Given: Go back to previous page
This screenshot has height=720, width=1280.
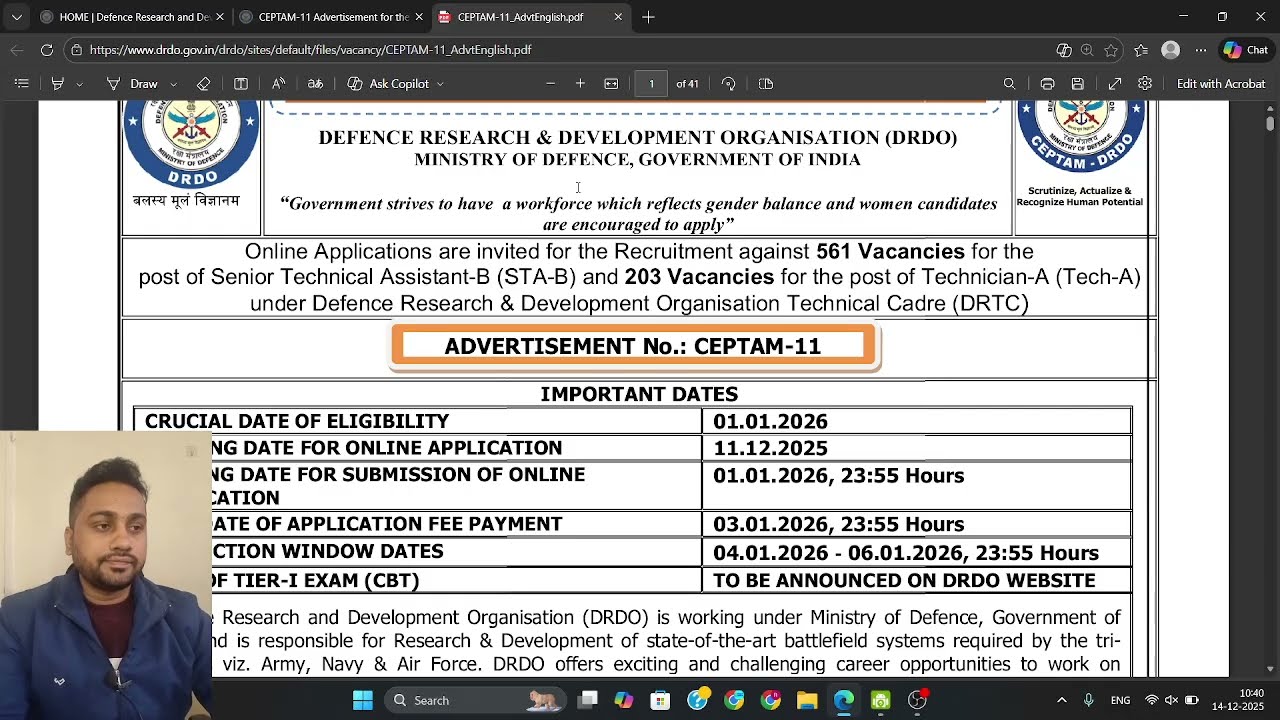Looking at the screenshot, I should click(17, 50).
